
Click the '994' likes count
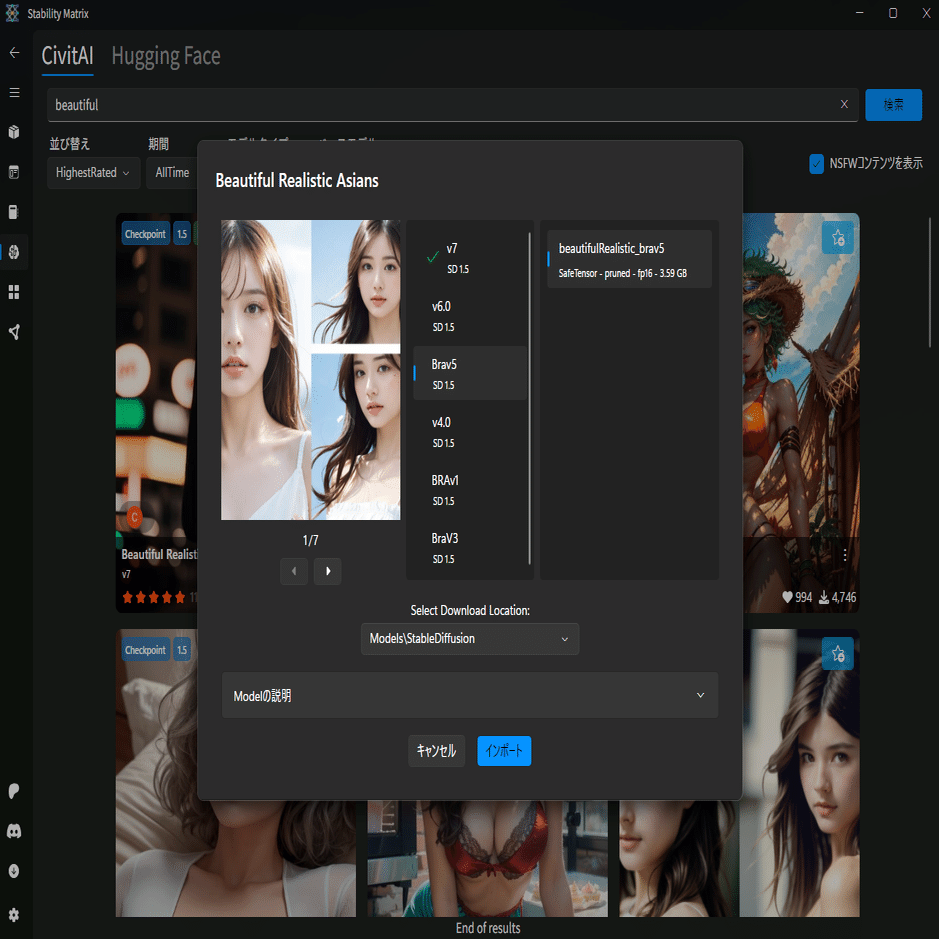click(x=804, y=597)
